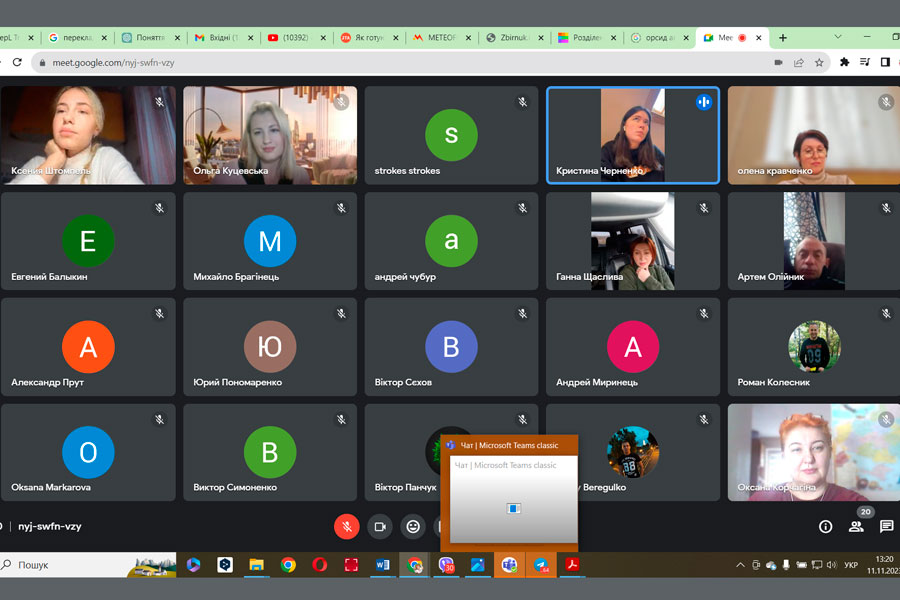
Task: Toggle the Chrome side panel icon
Action: click(885, 62)
